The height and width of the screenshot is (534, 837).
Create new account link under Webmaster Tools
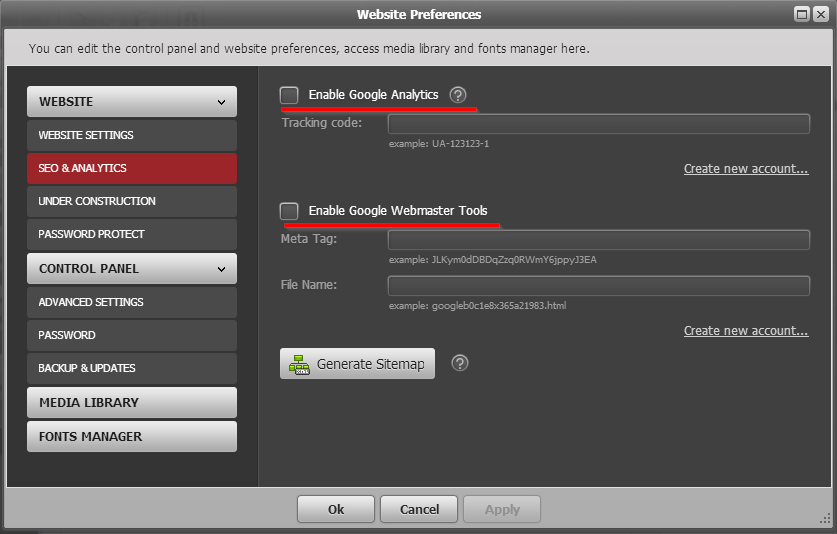(746, 331)
